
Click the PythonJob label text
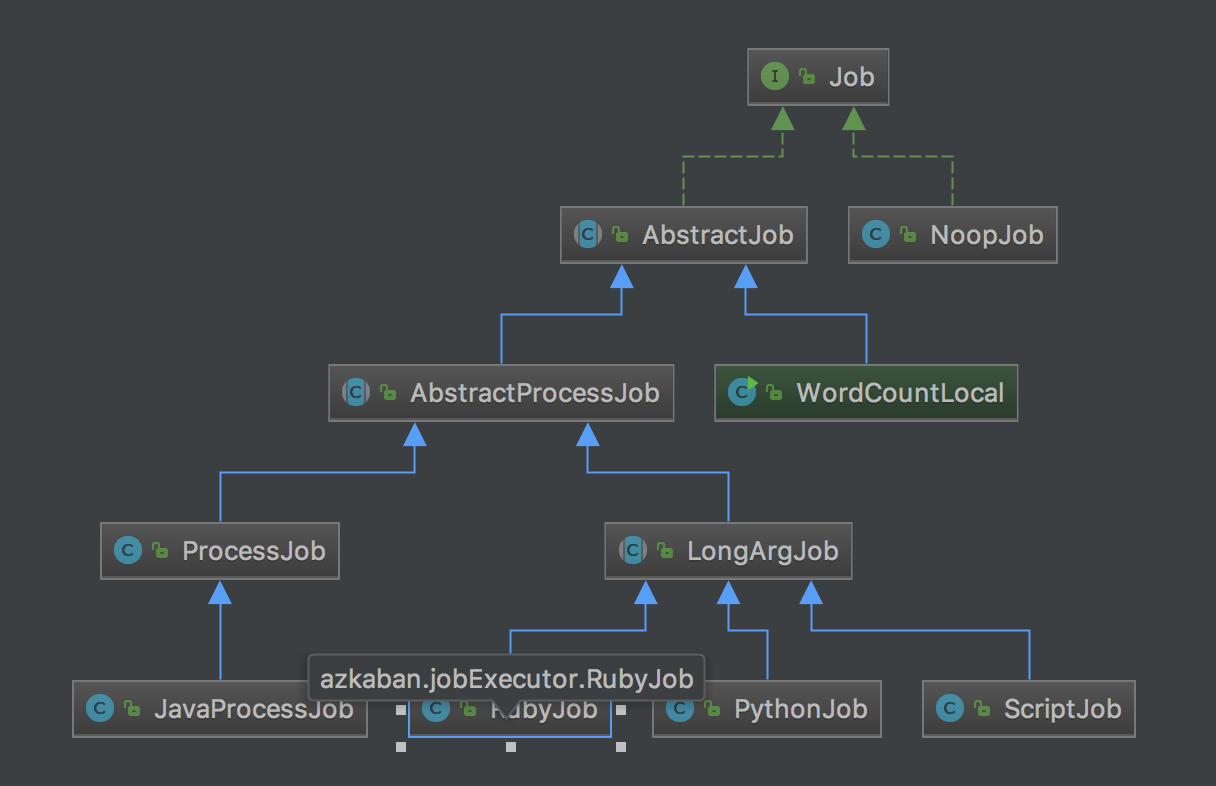click(801, 709)
